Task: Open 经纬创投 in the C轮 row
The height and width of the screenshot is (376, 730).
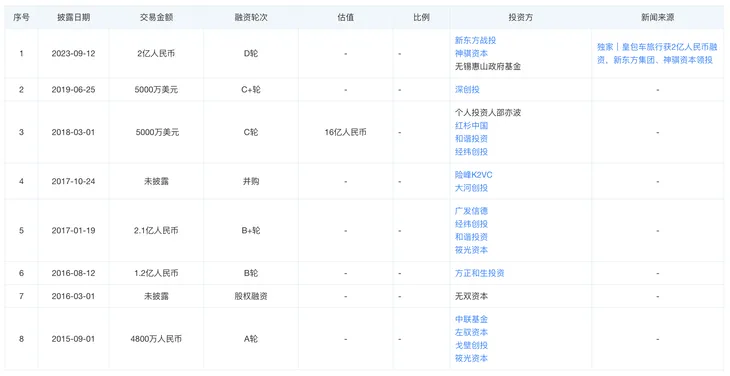Action: pos(471,152)
